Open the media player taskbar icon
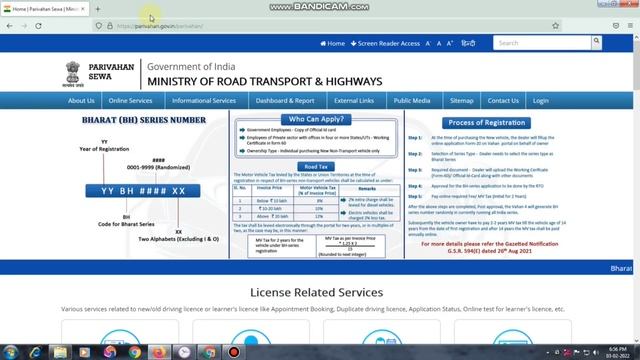Screen dimensions: 640x360 (x=84, y=352)
